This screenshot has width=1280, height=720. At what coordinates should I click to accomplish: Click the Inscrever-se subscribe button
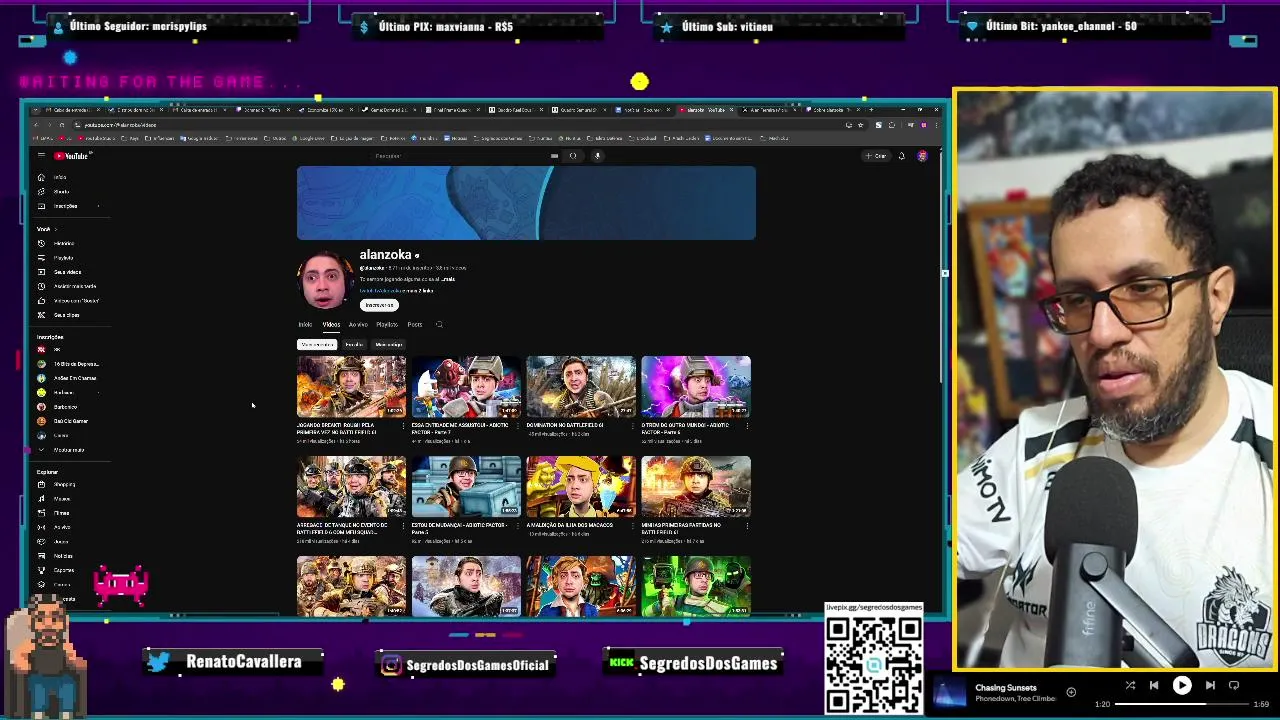click(x=379, y=305)
